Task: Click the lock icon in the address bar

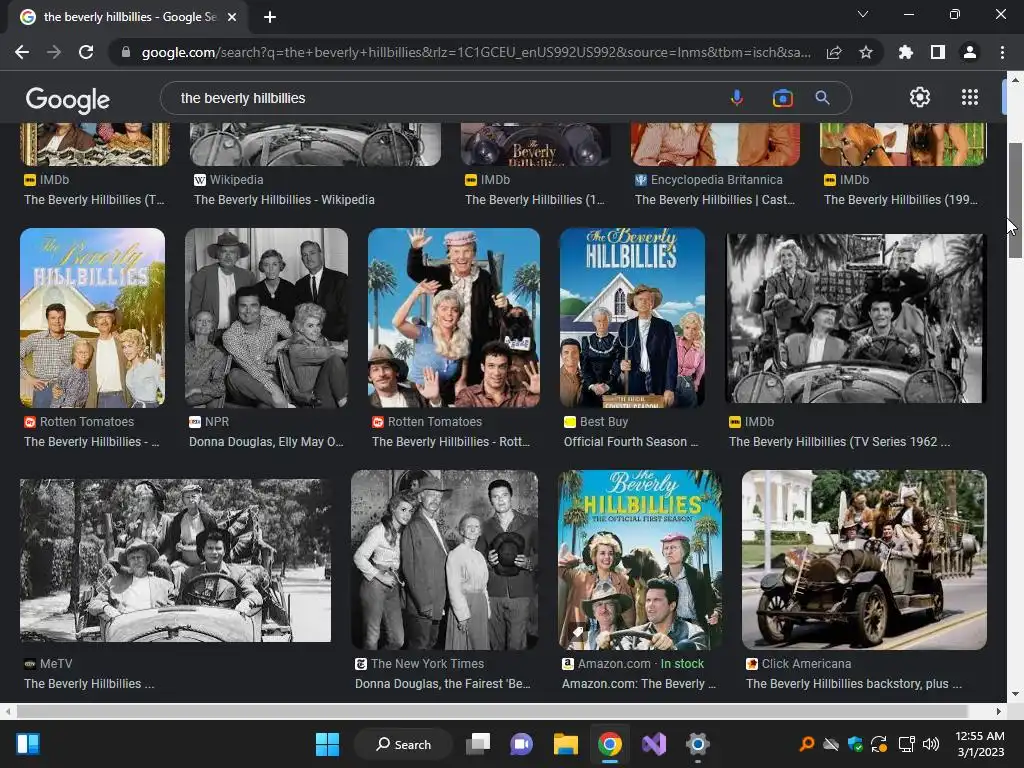Action: click(126, 52)
